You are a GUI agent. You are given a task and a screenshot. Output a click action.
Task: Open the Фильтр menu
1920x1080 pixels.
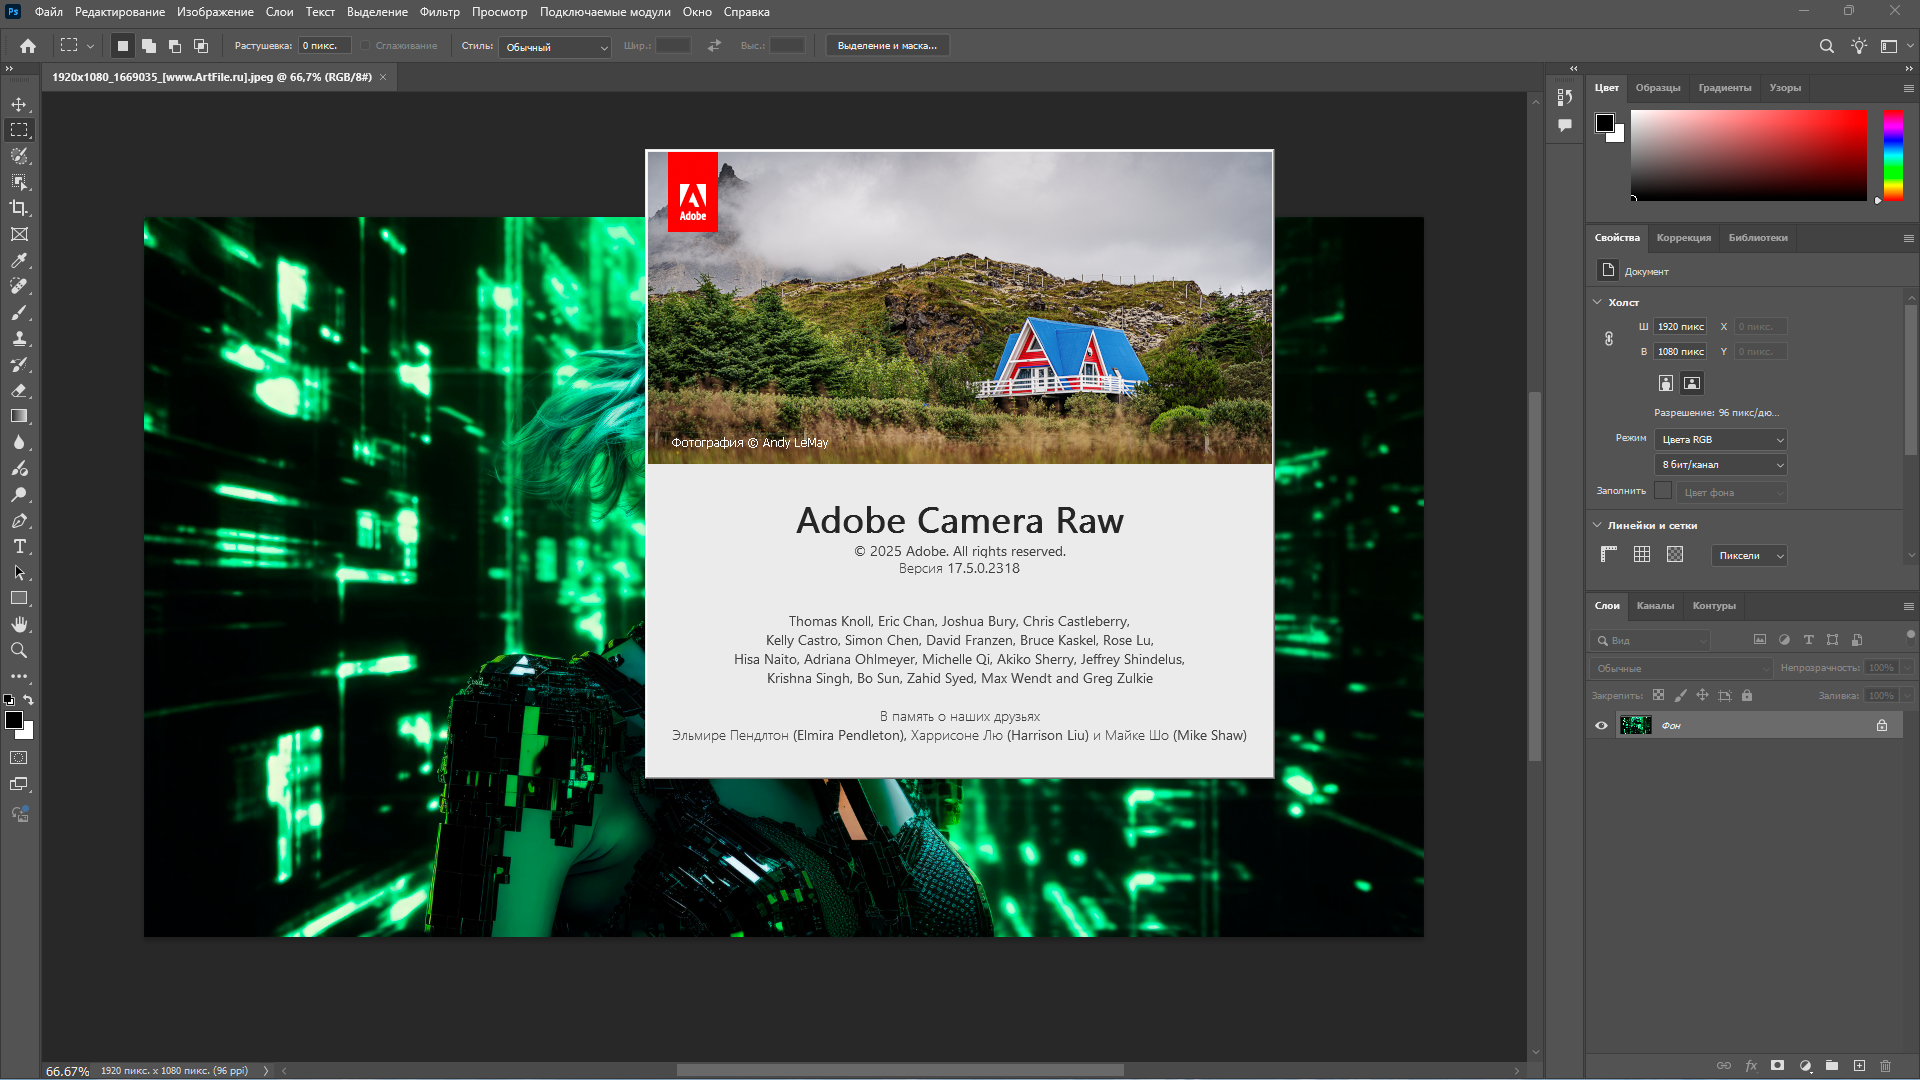click(439, 12)
